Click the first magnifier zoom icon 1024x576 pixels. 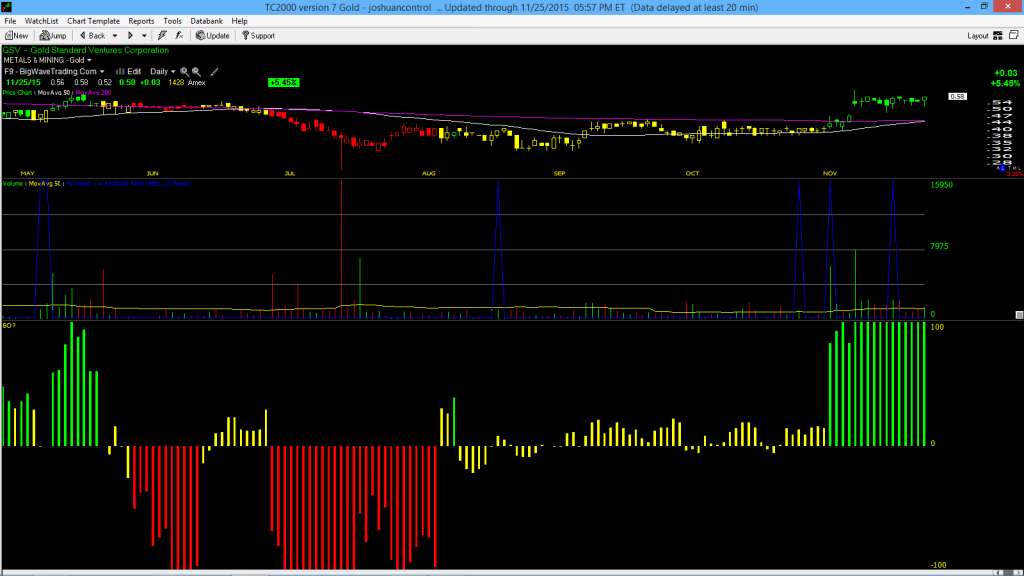185,72
